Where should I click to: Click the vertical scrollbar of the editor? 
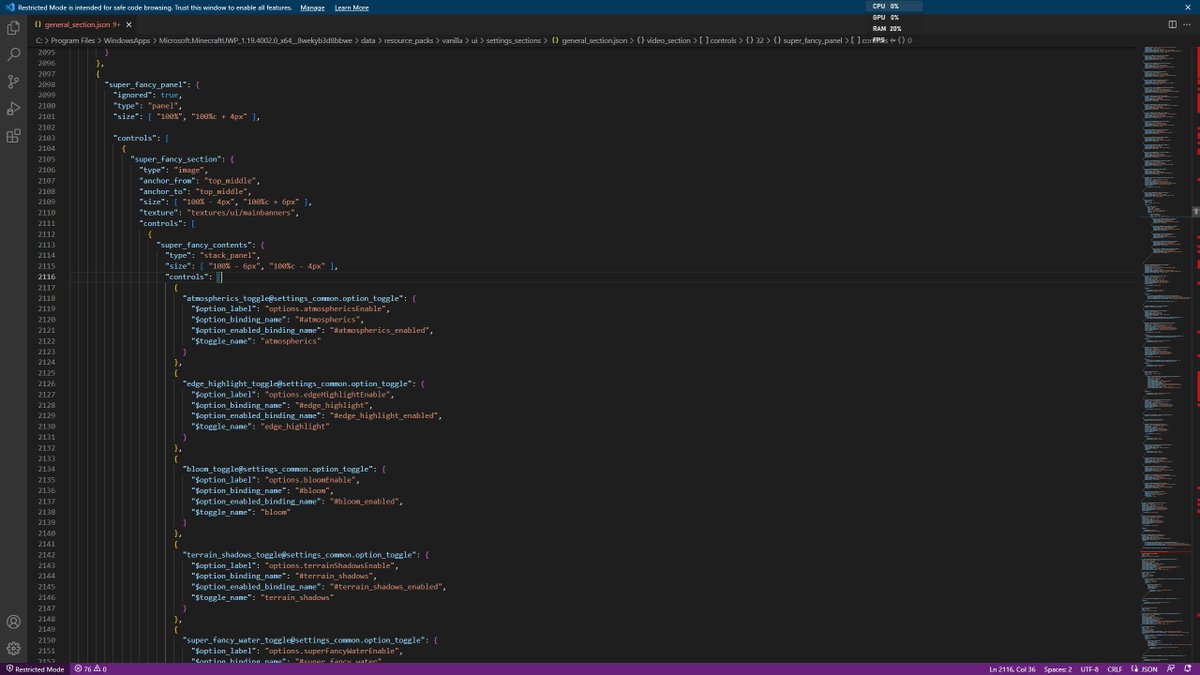click(1195, 354)
